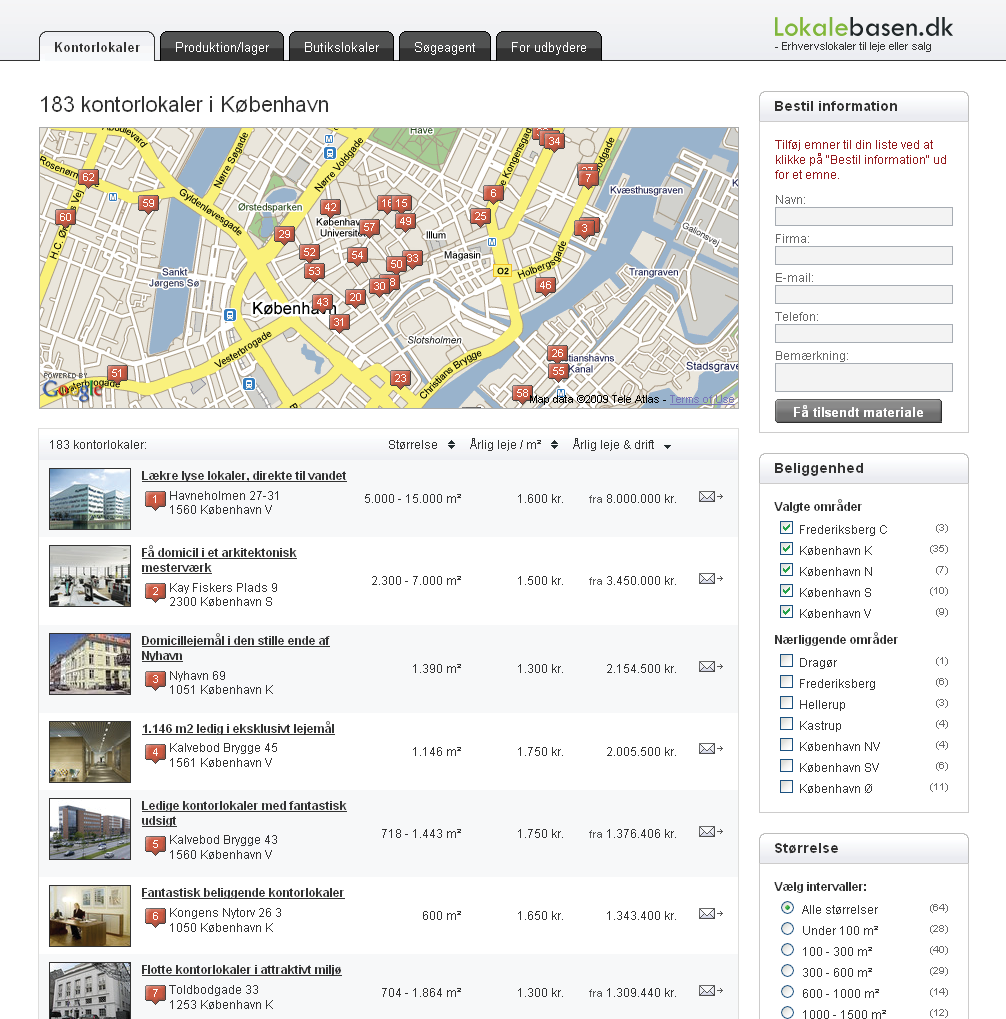Open the Søgeagent tab
Viewport: 1006px width, 1019px height.
(x=445, y=47)
